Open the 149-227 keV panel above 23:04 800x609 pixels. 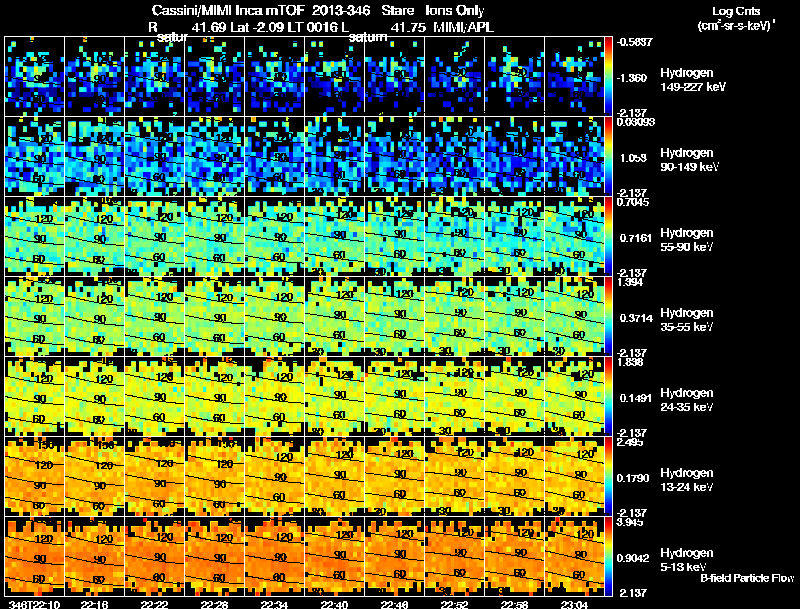click(574, 75)
